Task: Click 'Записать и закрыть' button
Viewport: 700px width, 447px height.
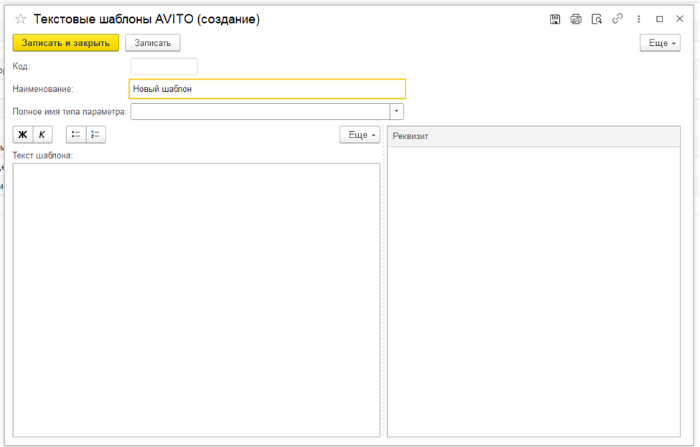Action: (66, 43)
